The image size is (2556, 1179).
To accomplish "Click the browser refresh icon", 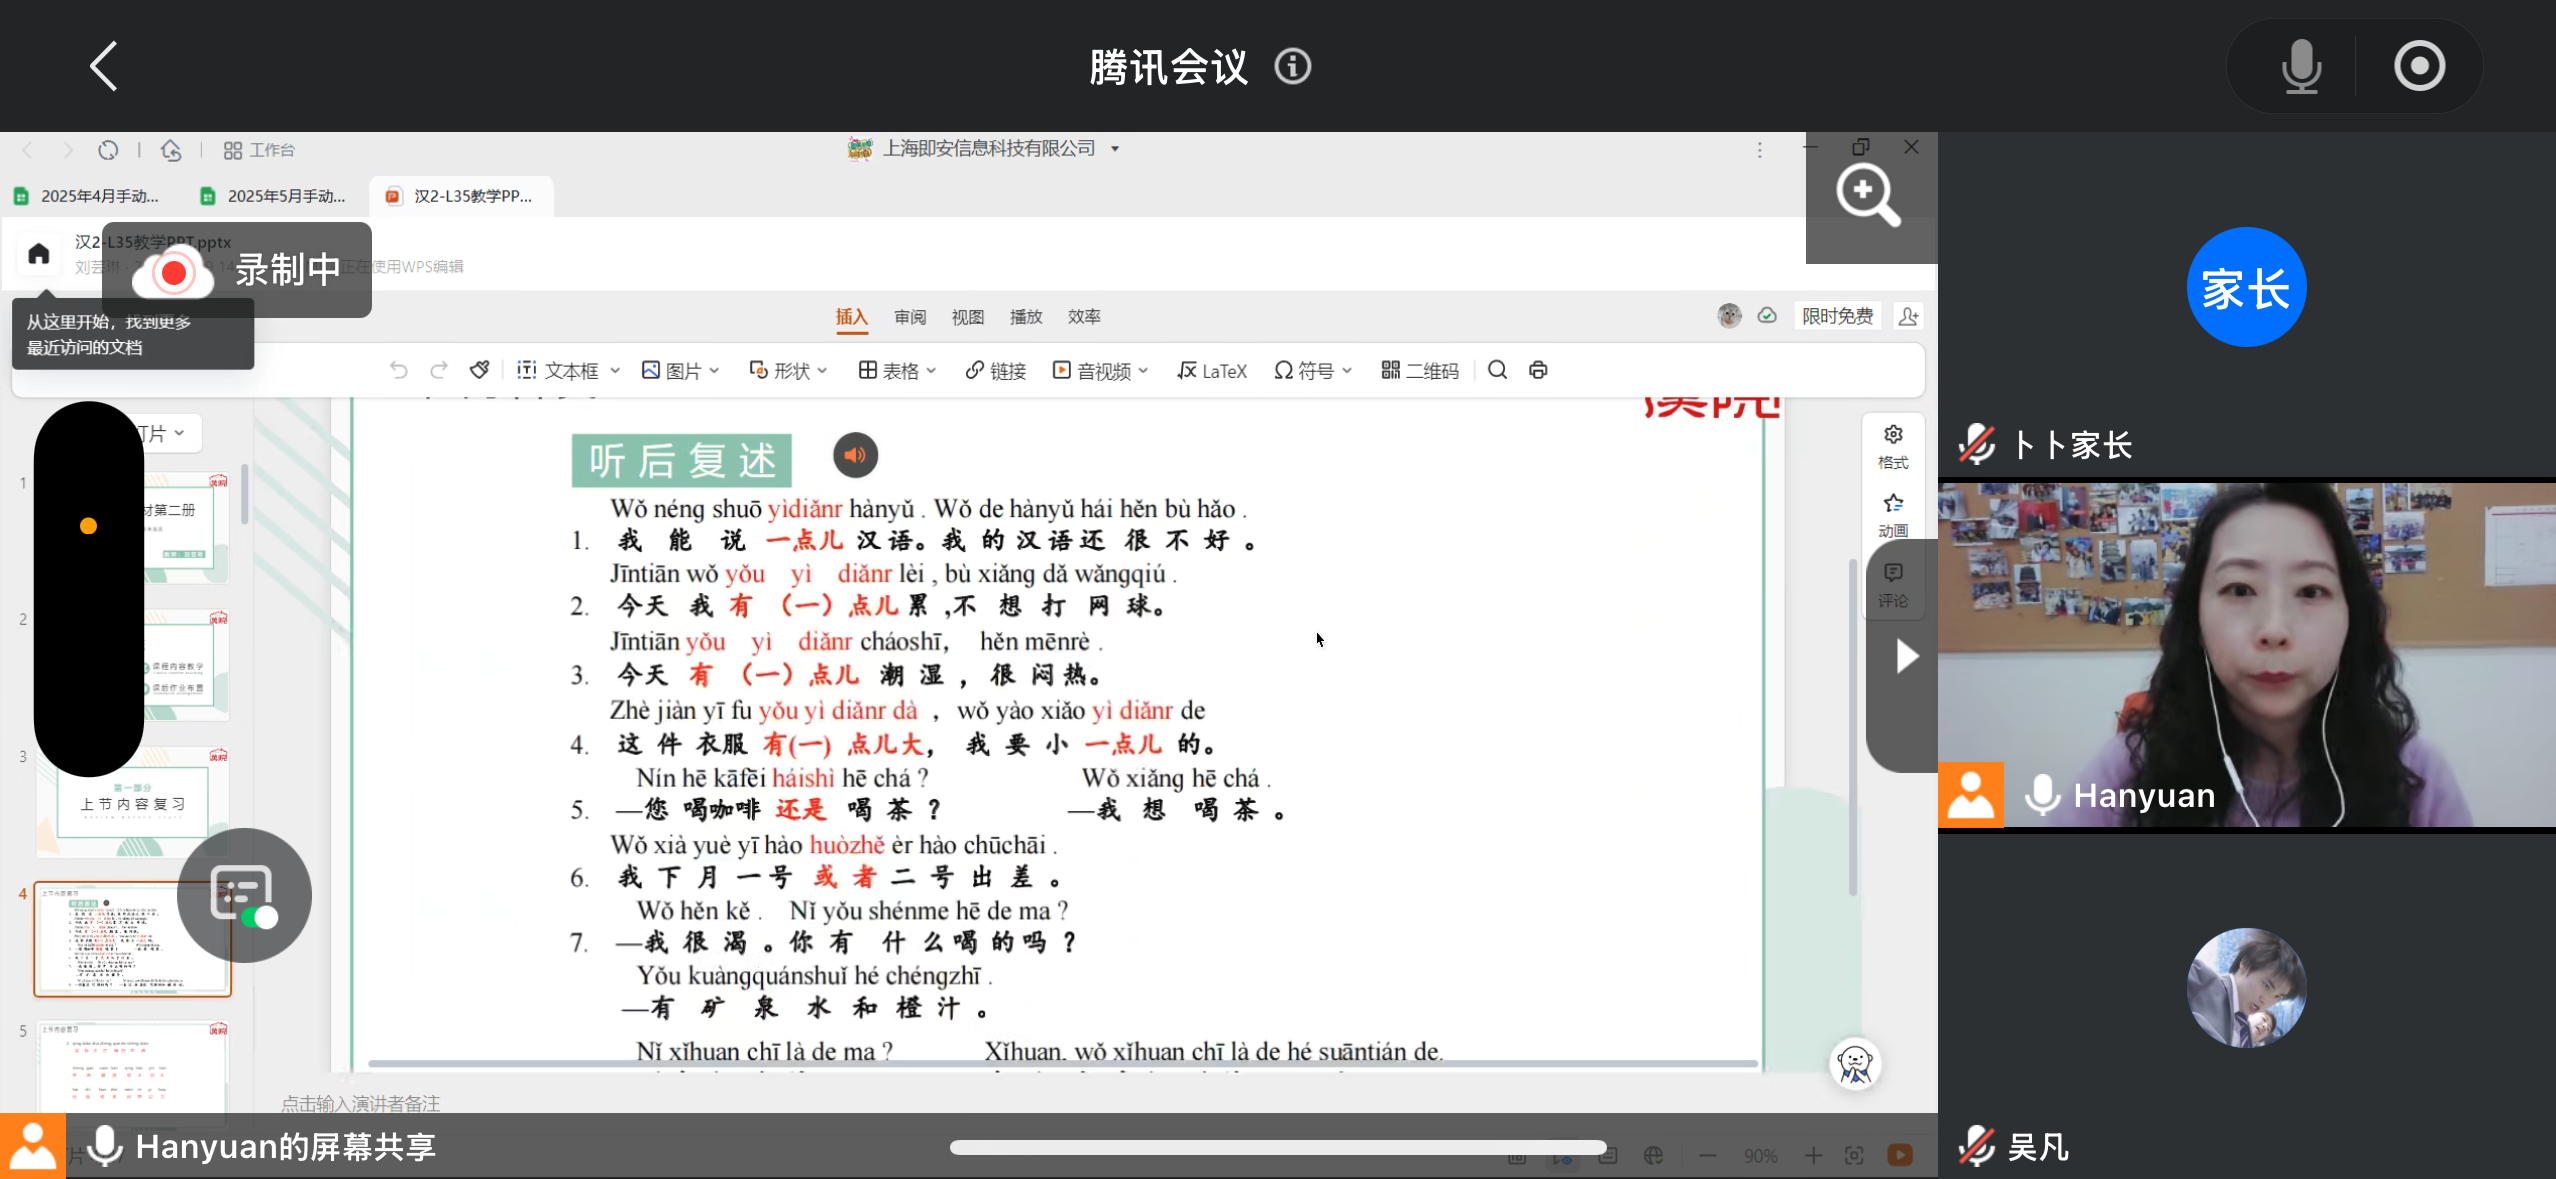I will pos(108,150).
